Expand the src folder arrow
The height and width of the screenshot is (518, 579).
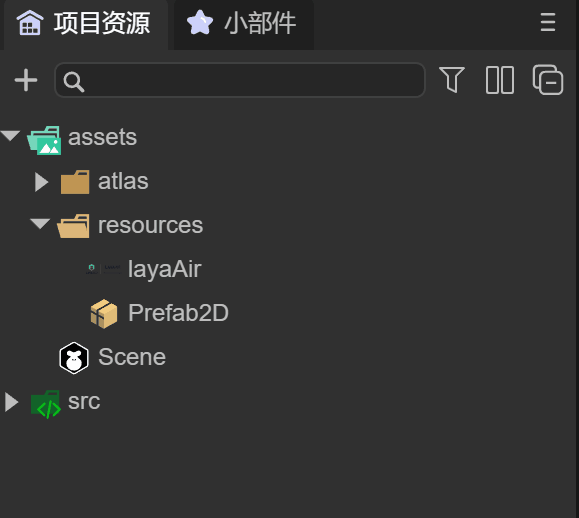[x=11, y=401]
